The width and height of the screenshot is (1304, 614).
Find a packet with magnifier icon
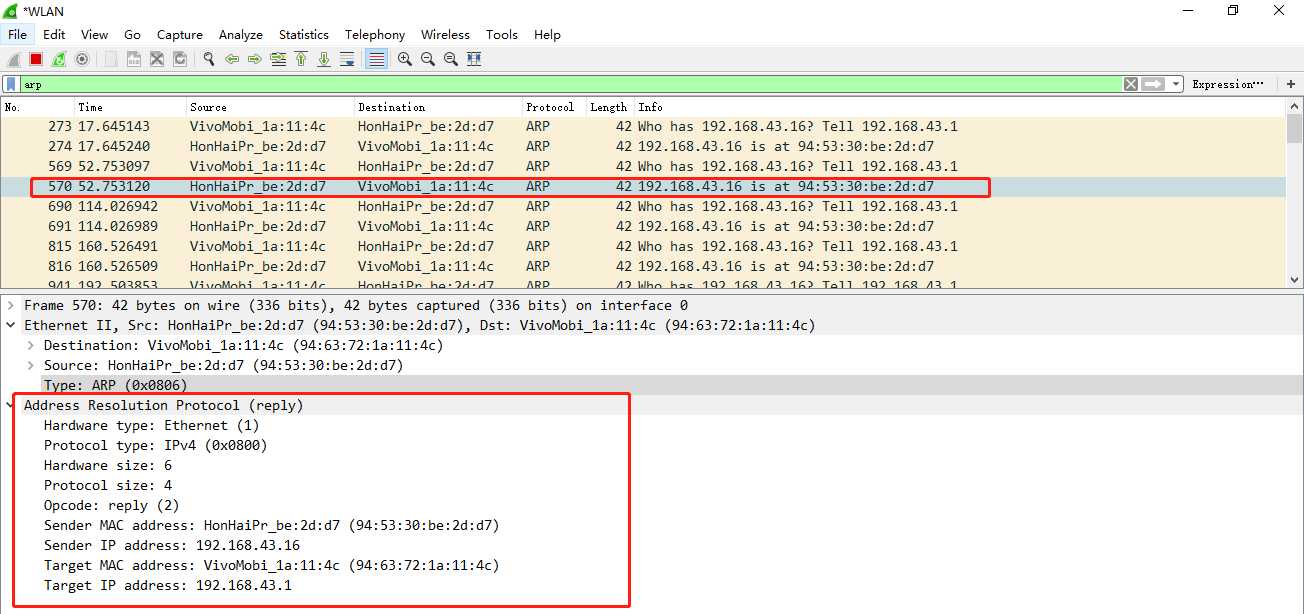[x=208, y=60]
